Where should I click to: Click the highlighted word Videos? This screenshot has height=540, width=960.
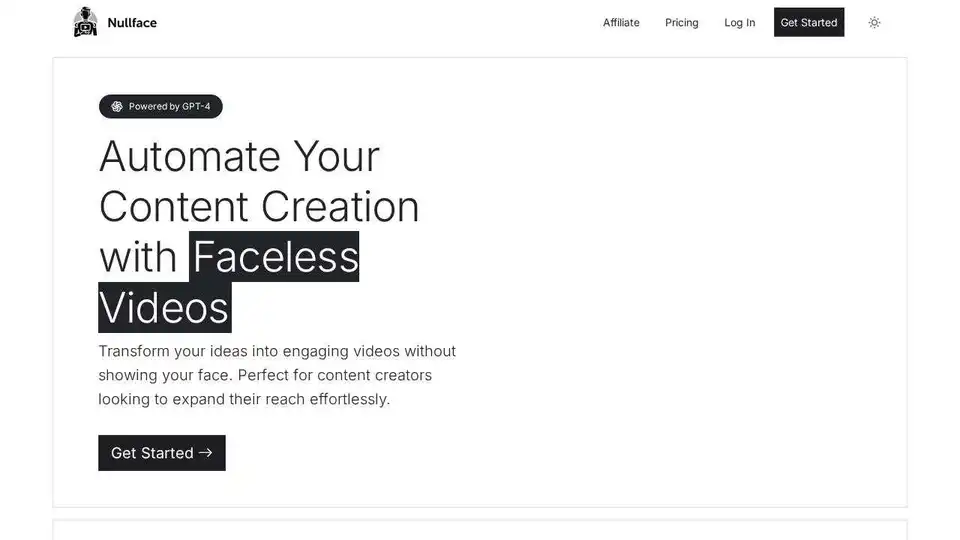tap(165, 307)
